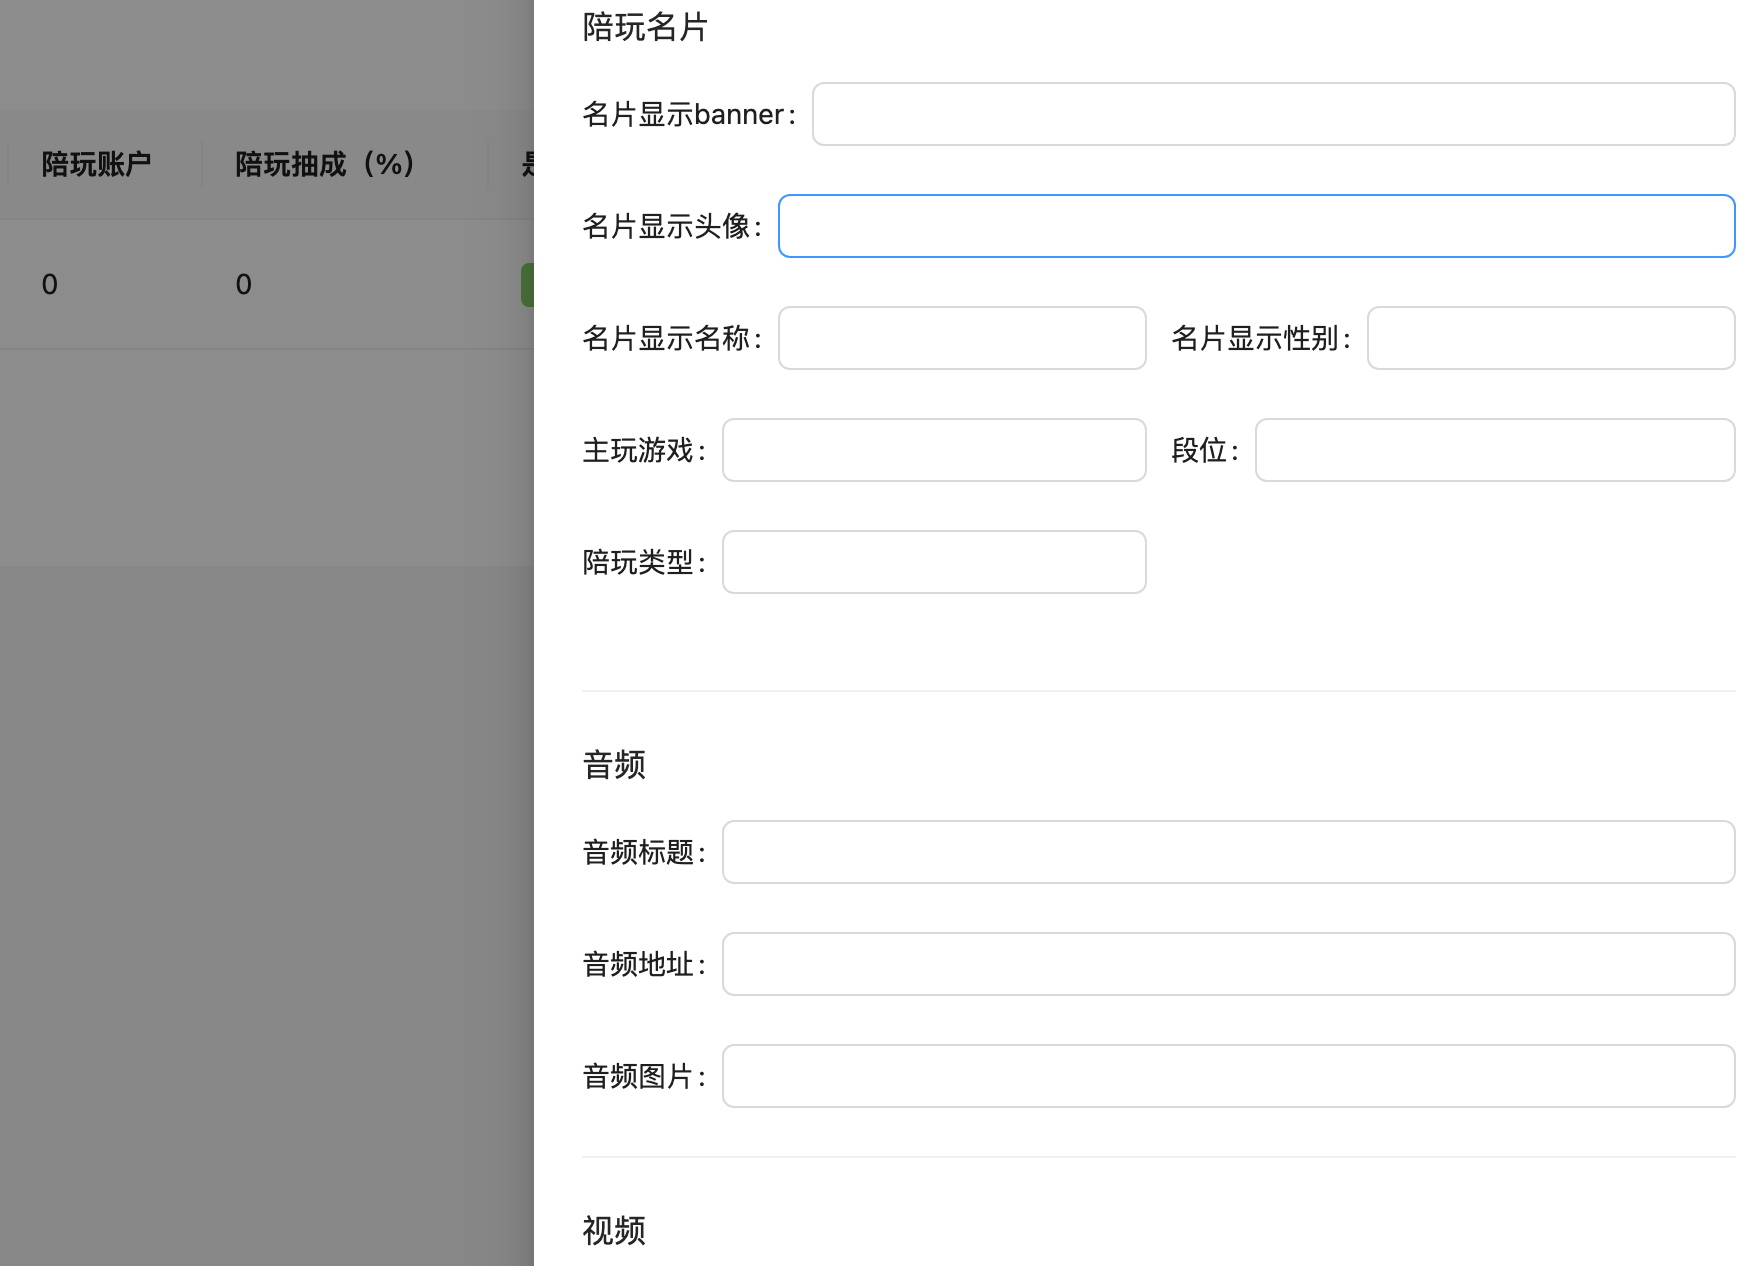Focus the 名片显示头像 text box
Image resolution: width=1762 pixels, height=1266 pixels.
pyautogui.click(x=1256, y=226)
